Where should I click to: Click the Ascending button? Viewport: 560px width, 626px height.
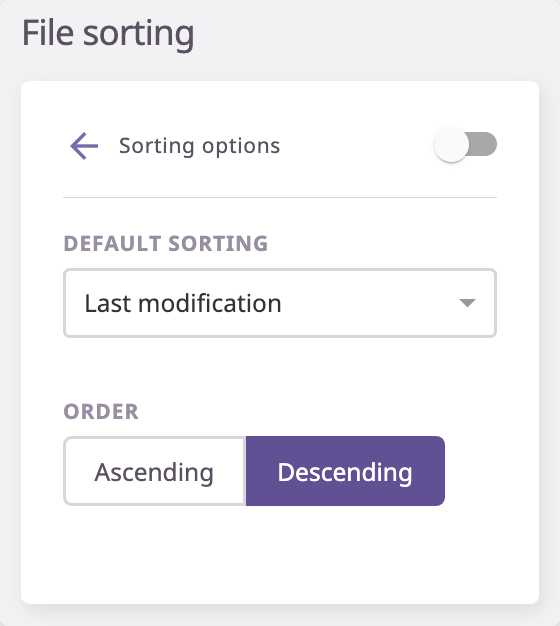(154, 471)
